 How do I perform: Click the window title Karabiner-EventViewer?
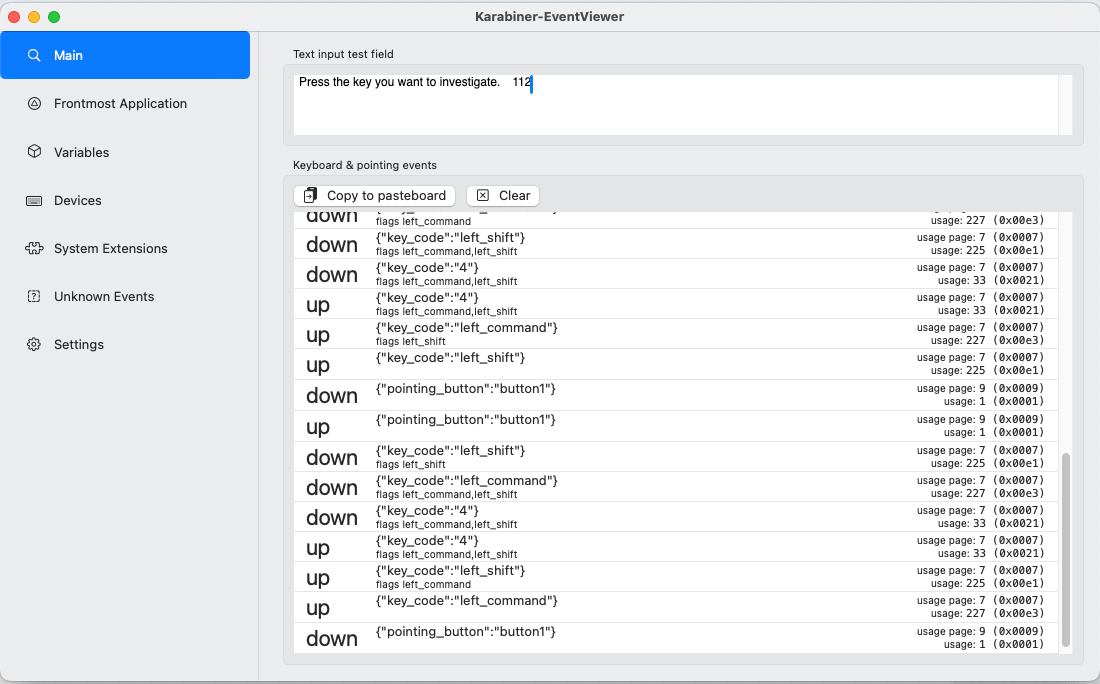[549, 17]
